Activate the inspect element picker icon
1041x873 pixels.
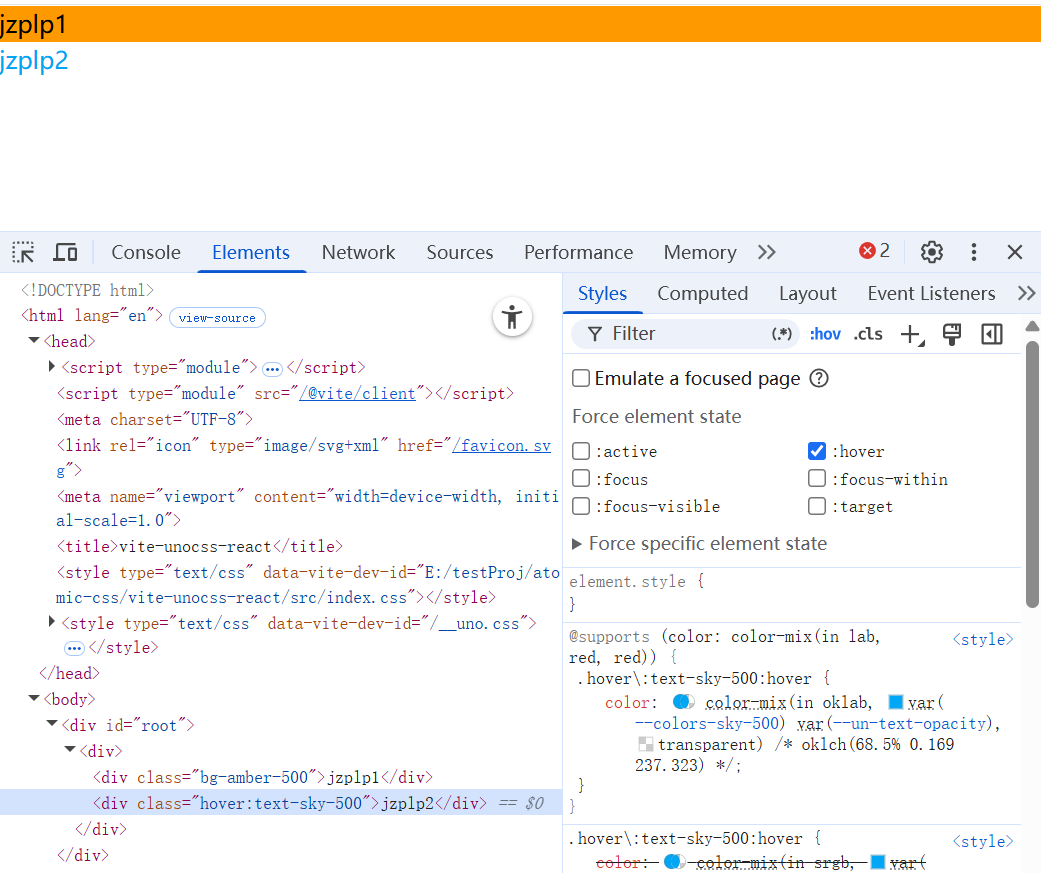pyautogui.click(x=23, y=252)
